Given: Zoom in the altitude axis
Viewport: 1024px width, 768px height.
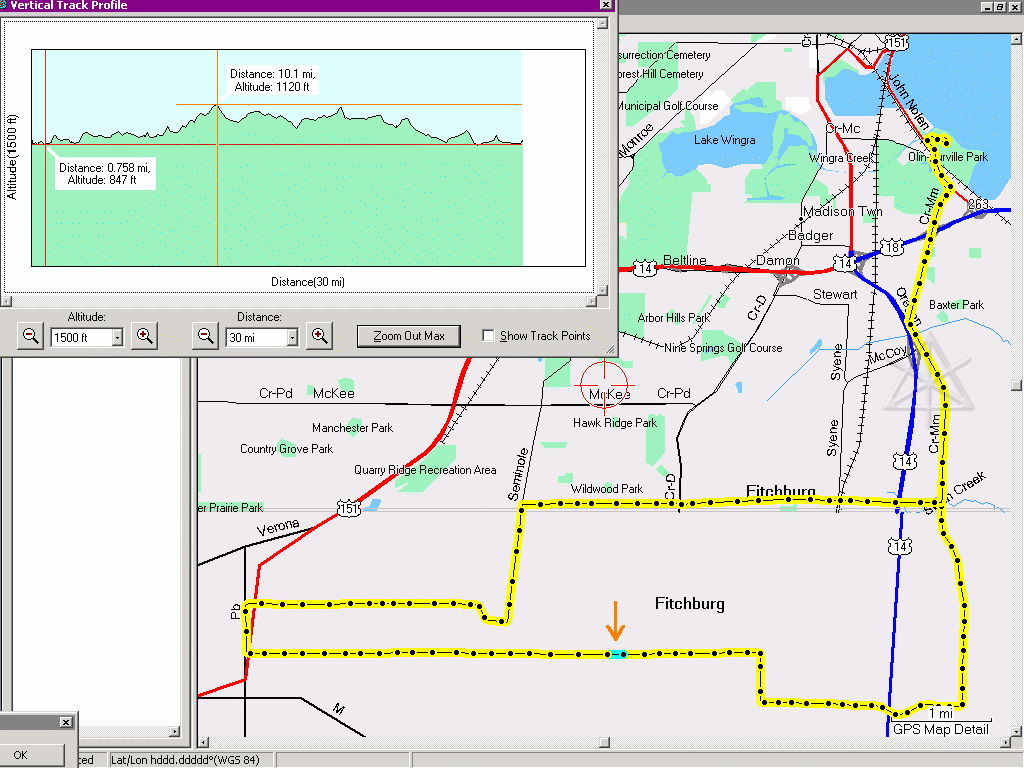Looking at the screenshot, I should 145,336.
